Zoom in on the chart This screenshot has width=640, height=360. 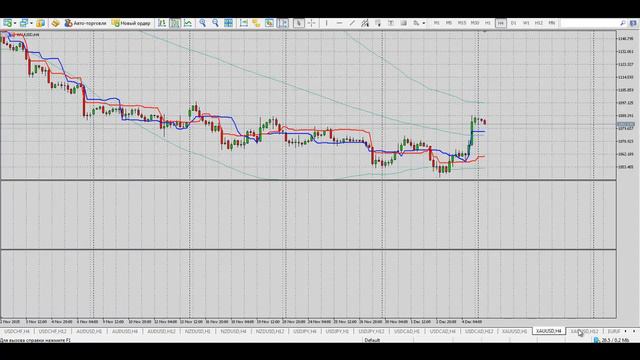pyautogui.click(x=202, y=23)
